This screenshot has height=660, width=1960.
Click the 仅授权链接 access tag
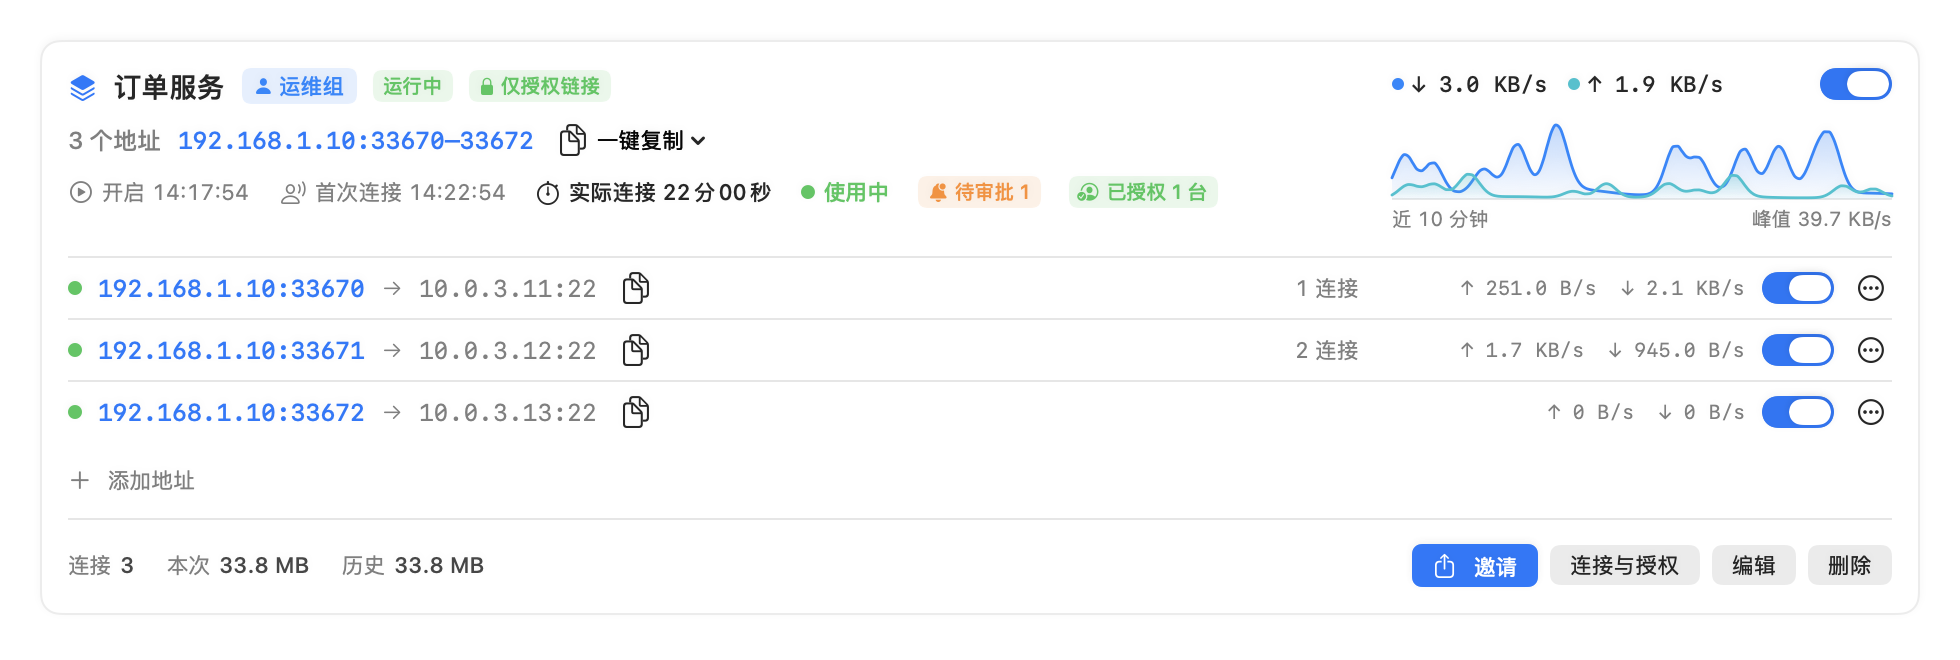(540, 86)
